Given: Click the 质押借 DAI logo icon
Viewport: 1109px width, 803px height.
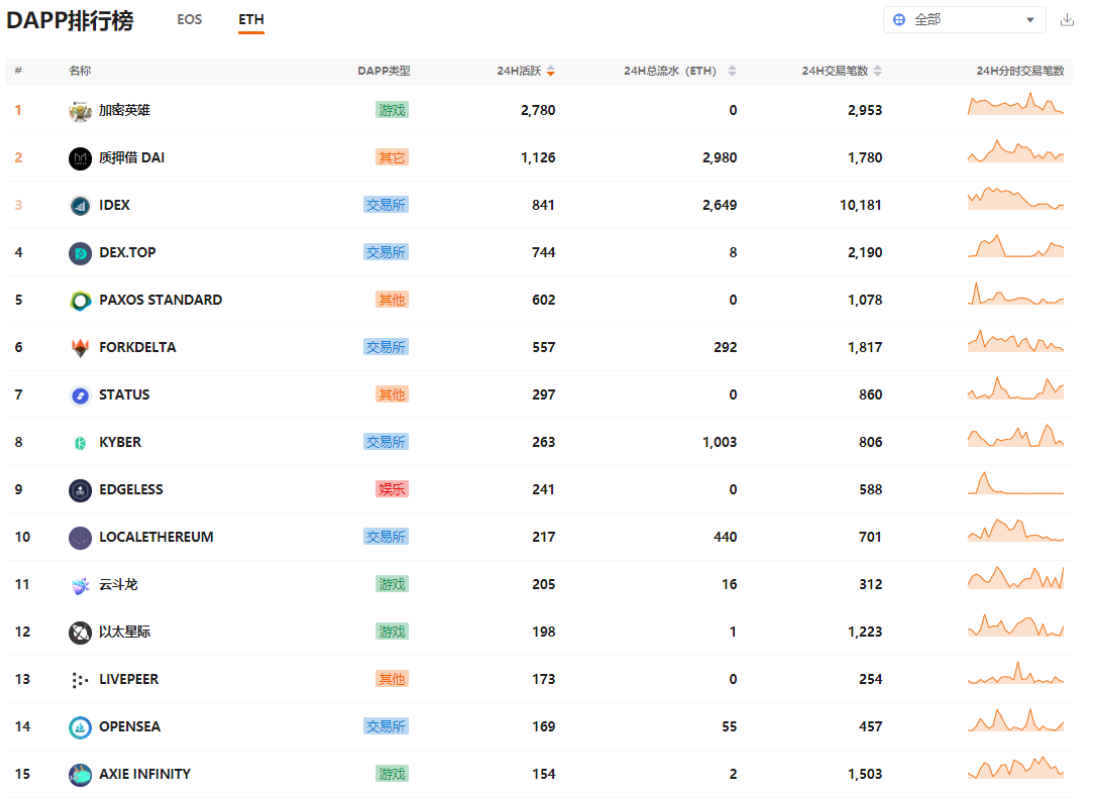Looking at the screenshot, I should [x=80, y=158].
